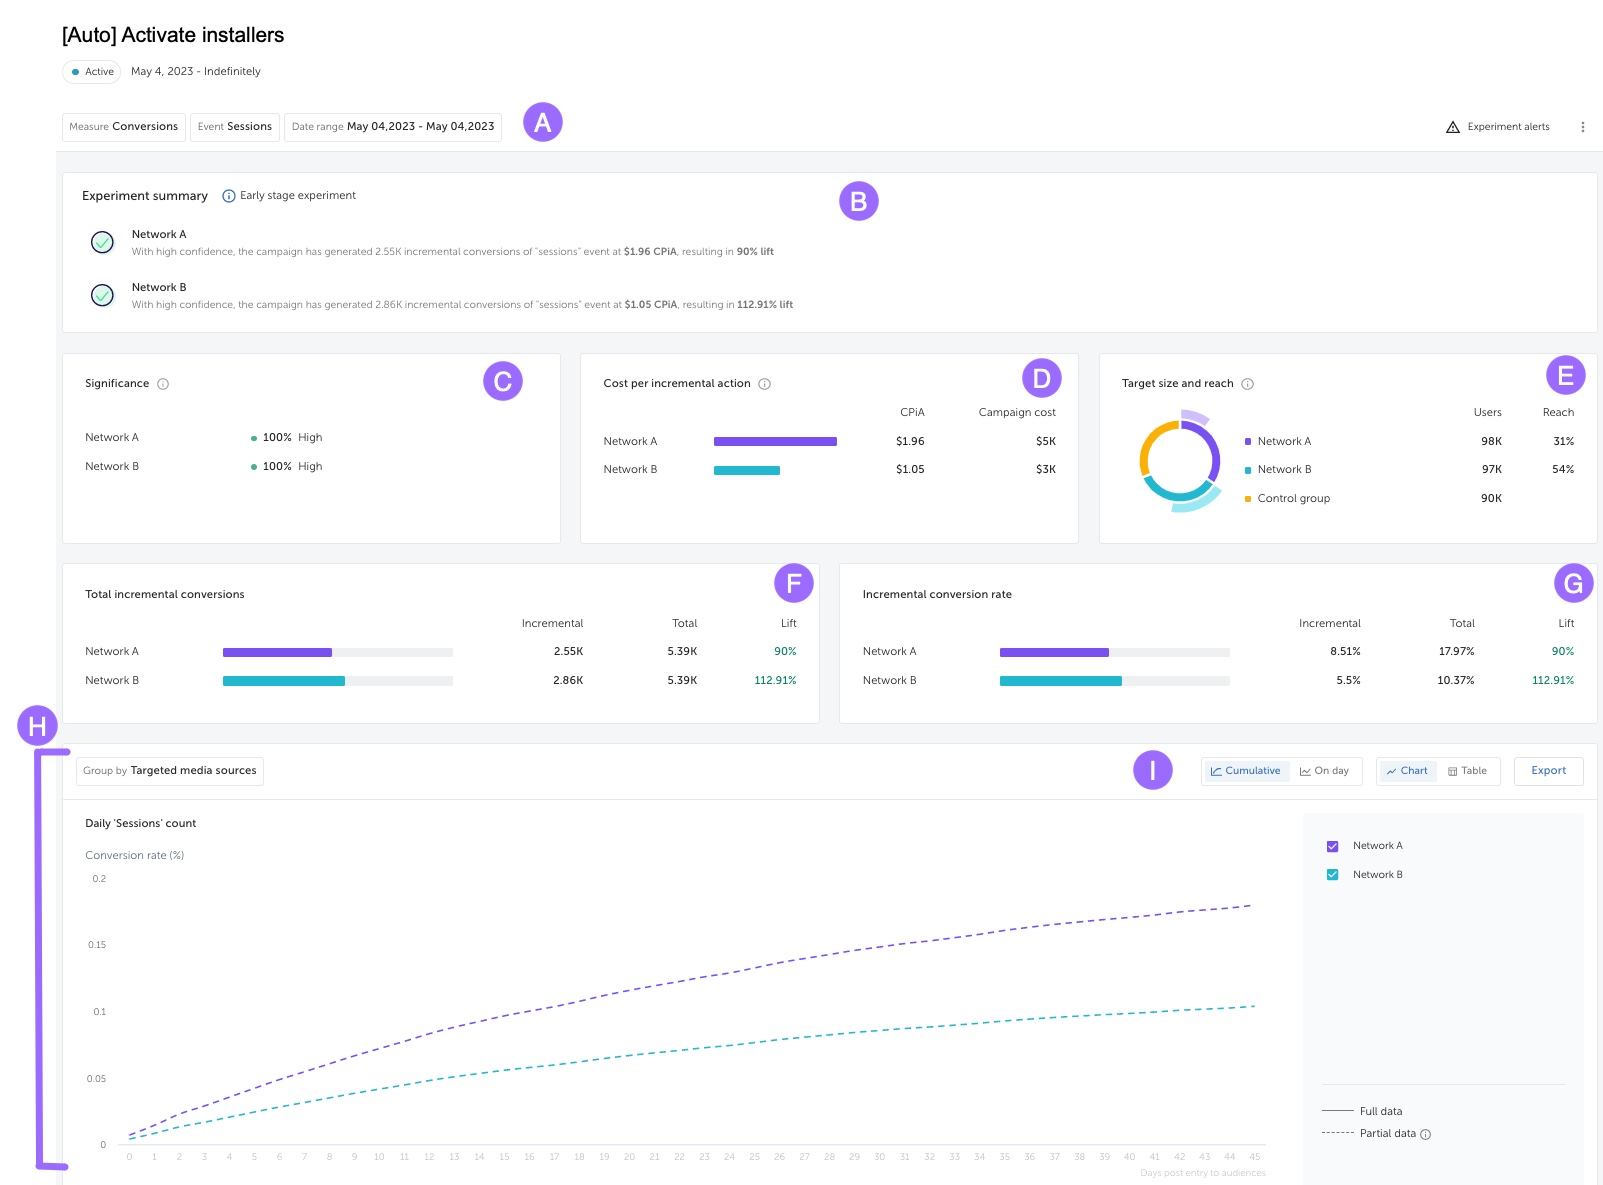Click the purple Network A CPiA bar
This screenshot has width=1603, height=1185.
coord(775,441)
